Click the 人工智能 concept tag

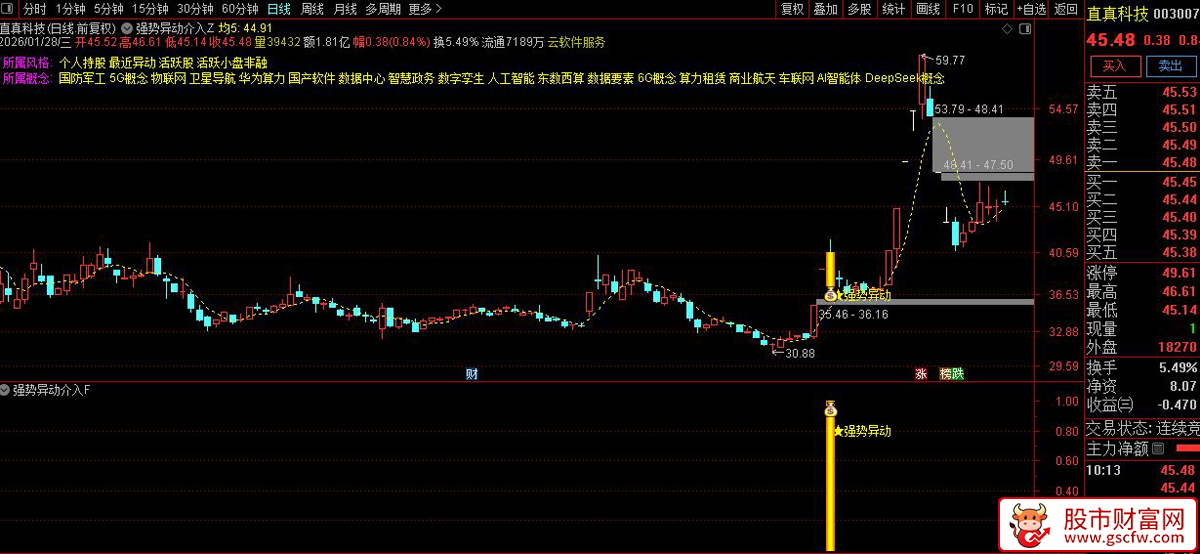tap(511, 77)
